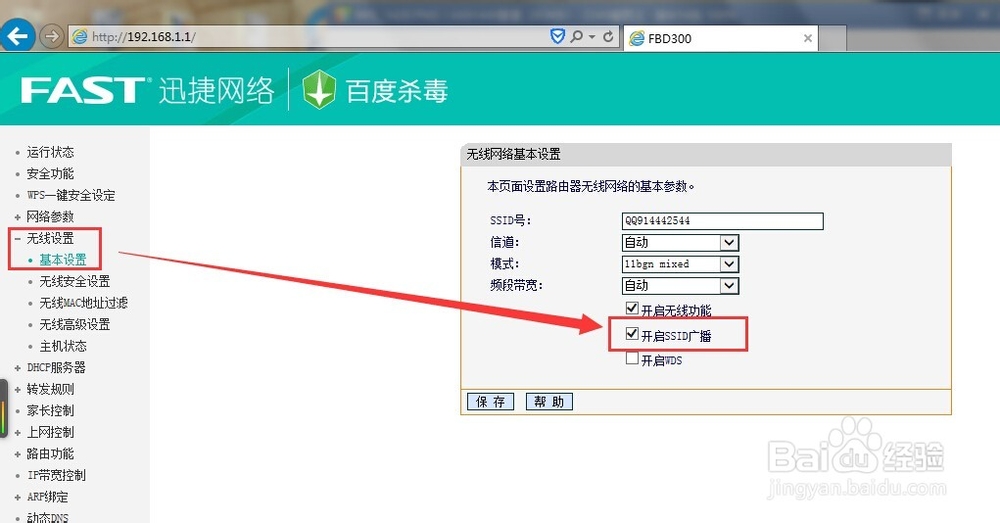
Task: Expand the 转发规则 menu
Action: (x=50, y=389)
